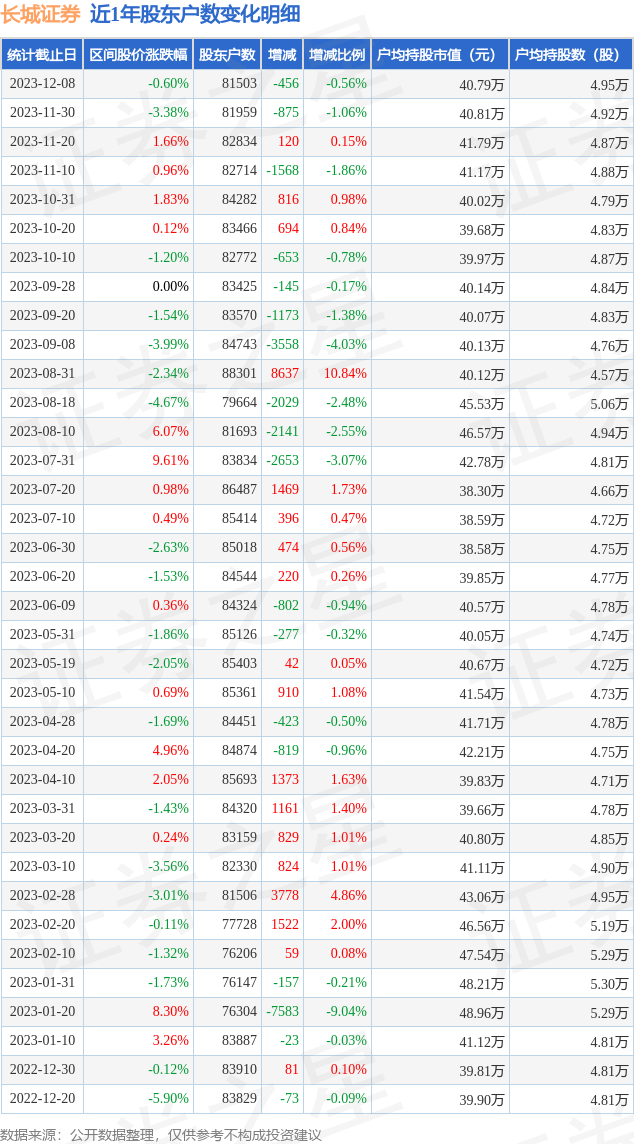
Task: Click the 数据来源 footer disclaimer text
Action: (x=161, y=1134)
